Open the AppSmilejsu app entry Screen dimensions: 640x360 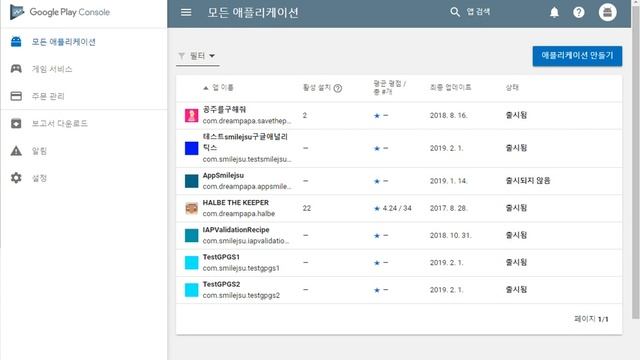399,181
